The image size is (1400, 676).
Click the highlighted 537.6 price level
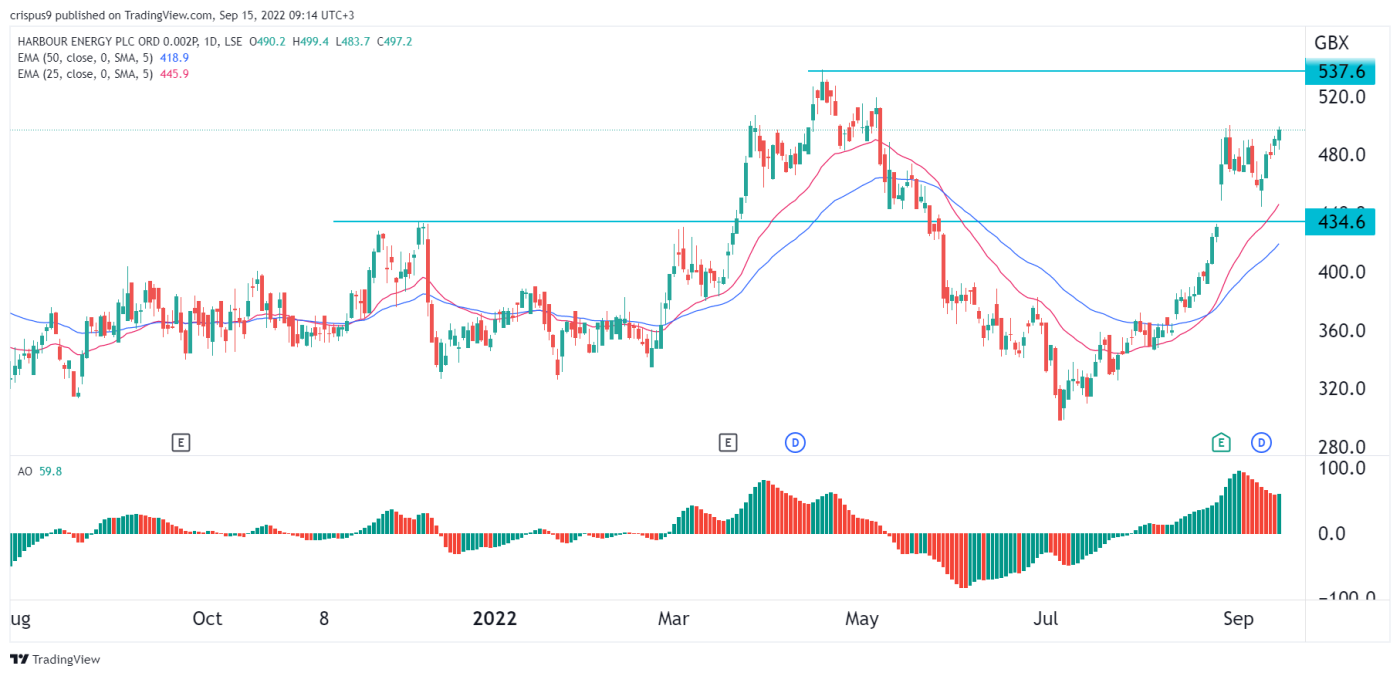tap(1340, 71)
